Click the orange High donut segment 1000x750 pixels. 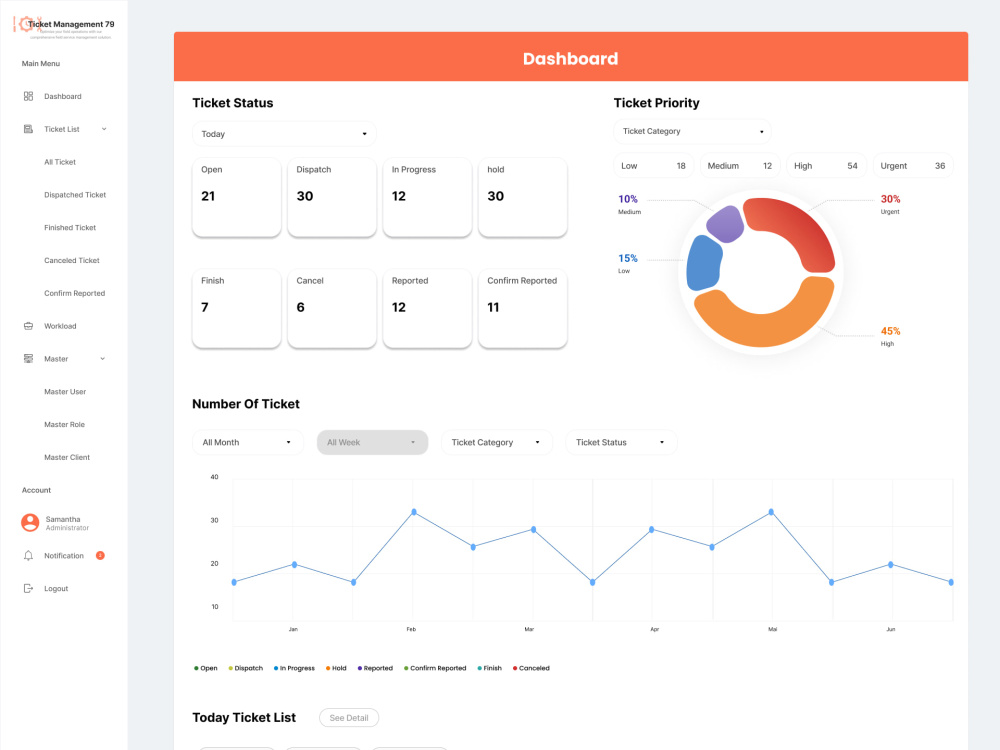click(x=762, y=328)
